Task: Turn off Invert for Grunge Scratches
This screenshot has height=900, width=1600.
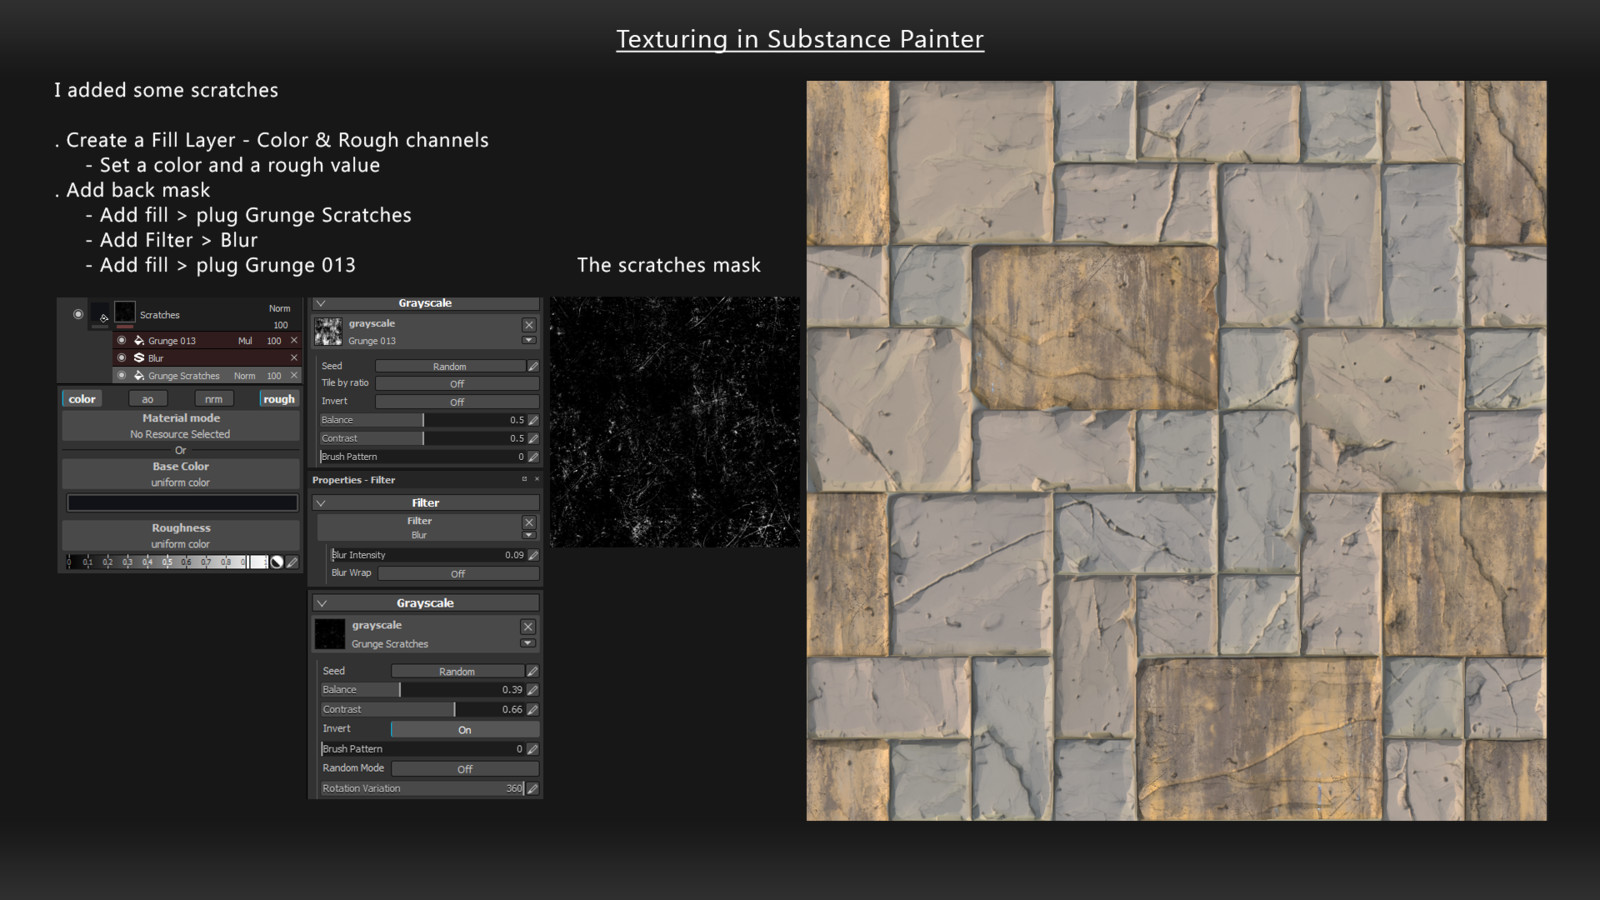Action: pyautogui.click(x=465, y=729)
